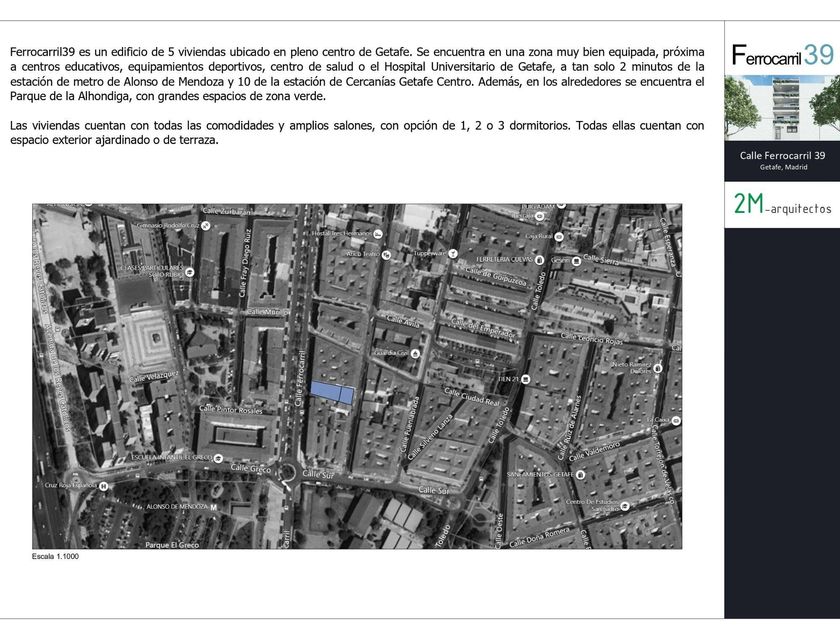Click the 'Calle Zurbarán' street label
This screenshot has height=630, width=840.
[227, 212]
